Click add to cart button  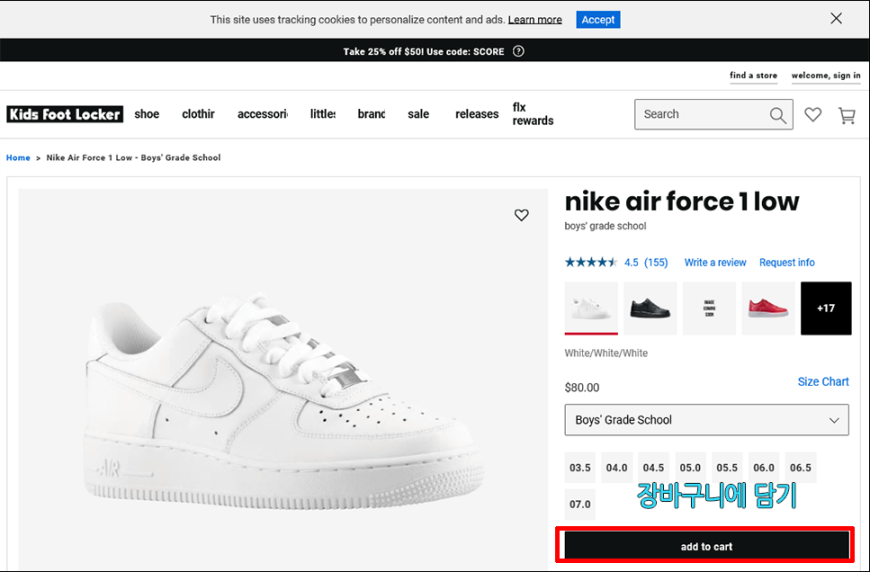tap(706, 546)
